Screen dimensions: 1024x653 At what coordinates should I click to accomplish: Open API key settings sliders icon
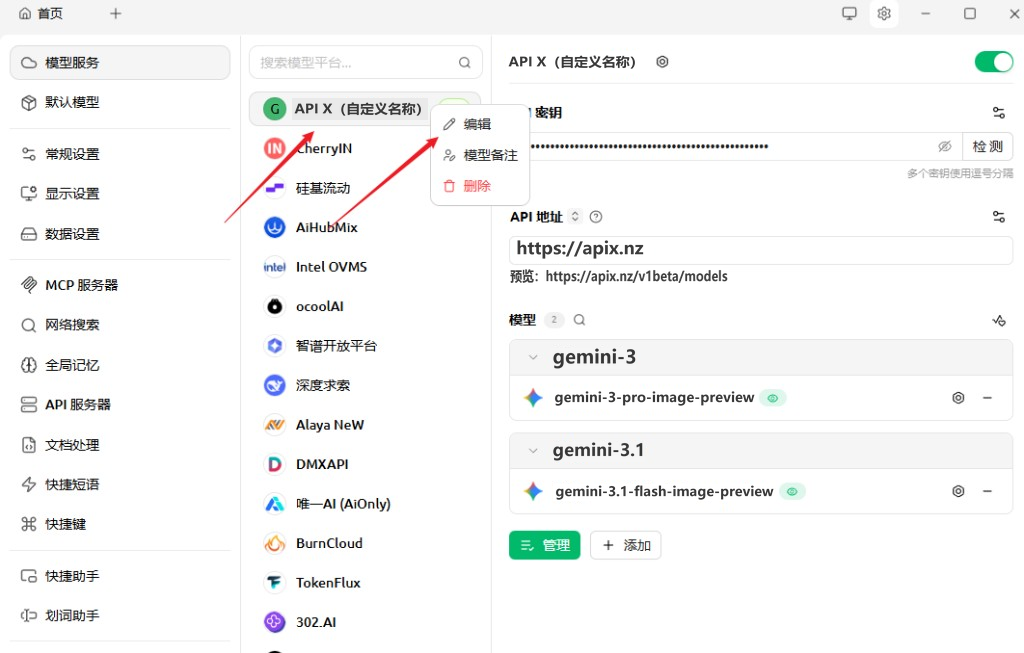[999, 112]
